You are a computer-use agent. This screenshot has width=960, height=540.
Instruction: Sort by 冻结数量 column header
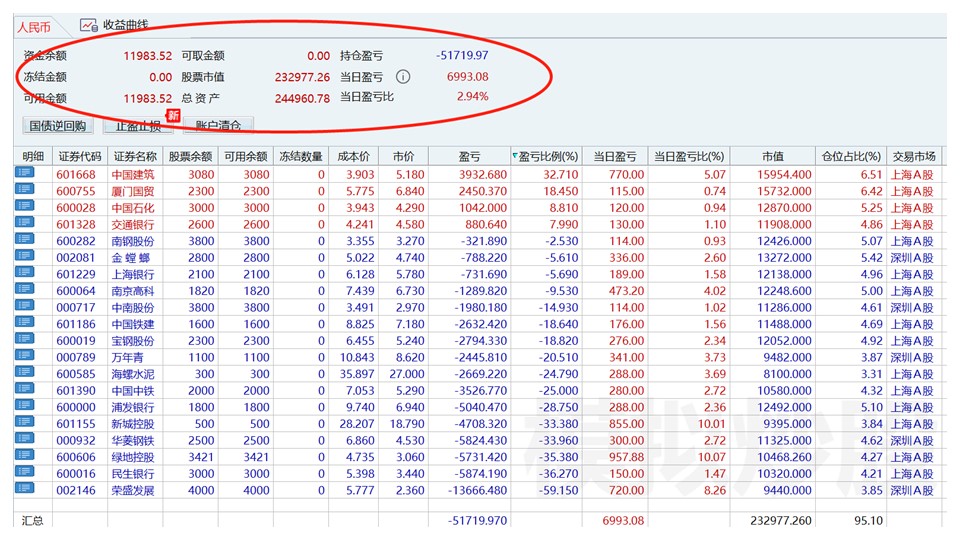coord(301,157)
